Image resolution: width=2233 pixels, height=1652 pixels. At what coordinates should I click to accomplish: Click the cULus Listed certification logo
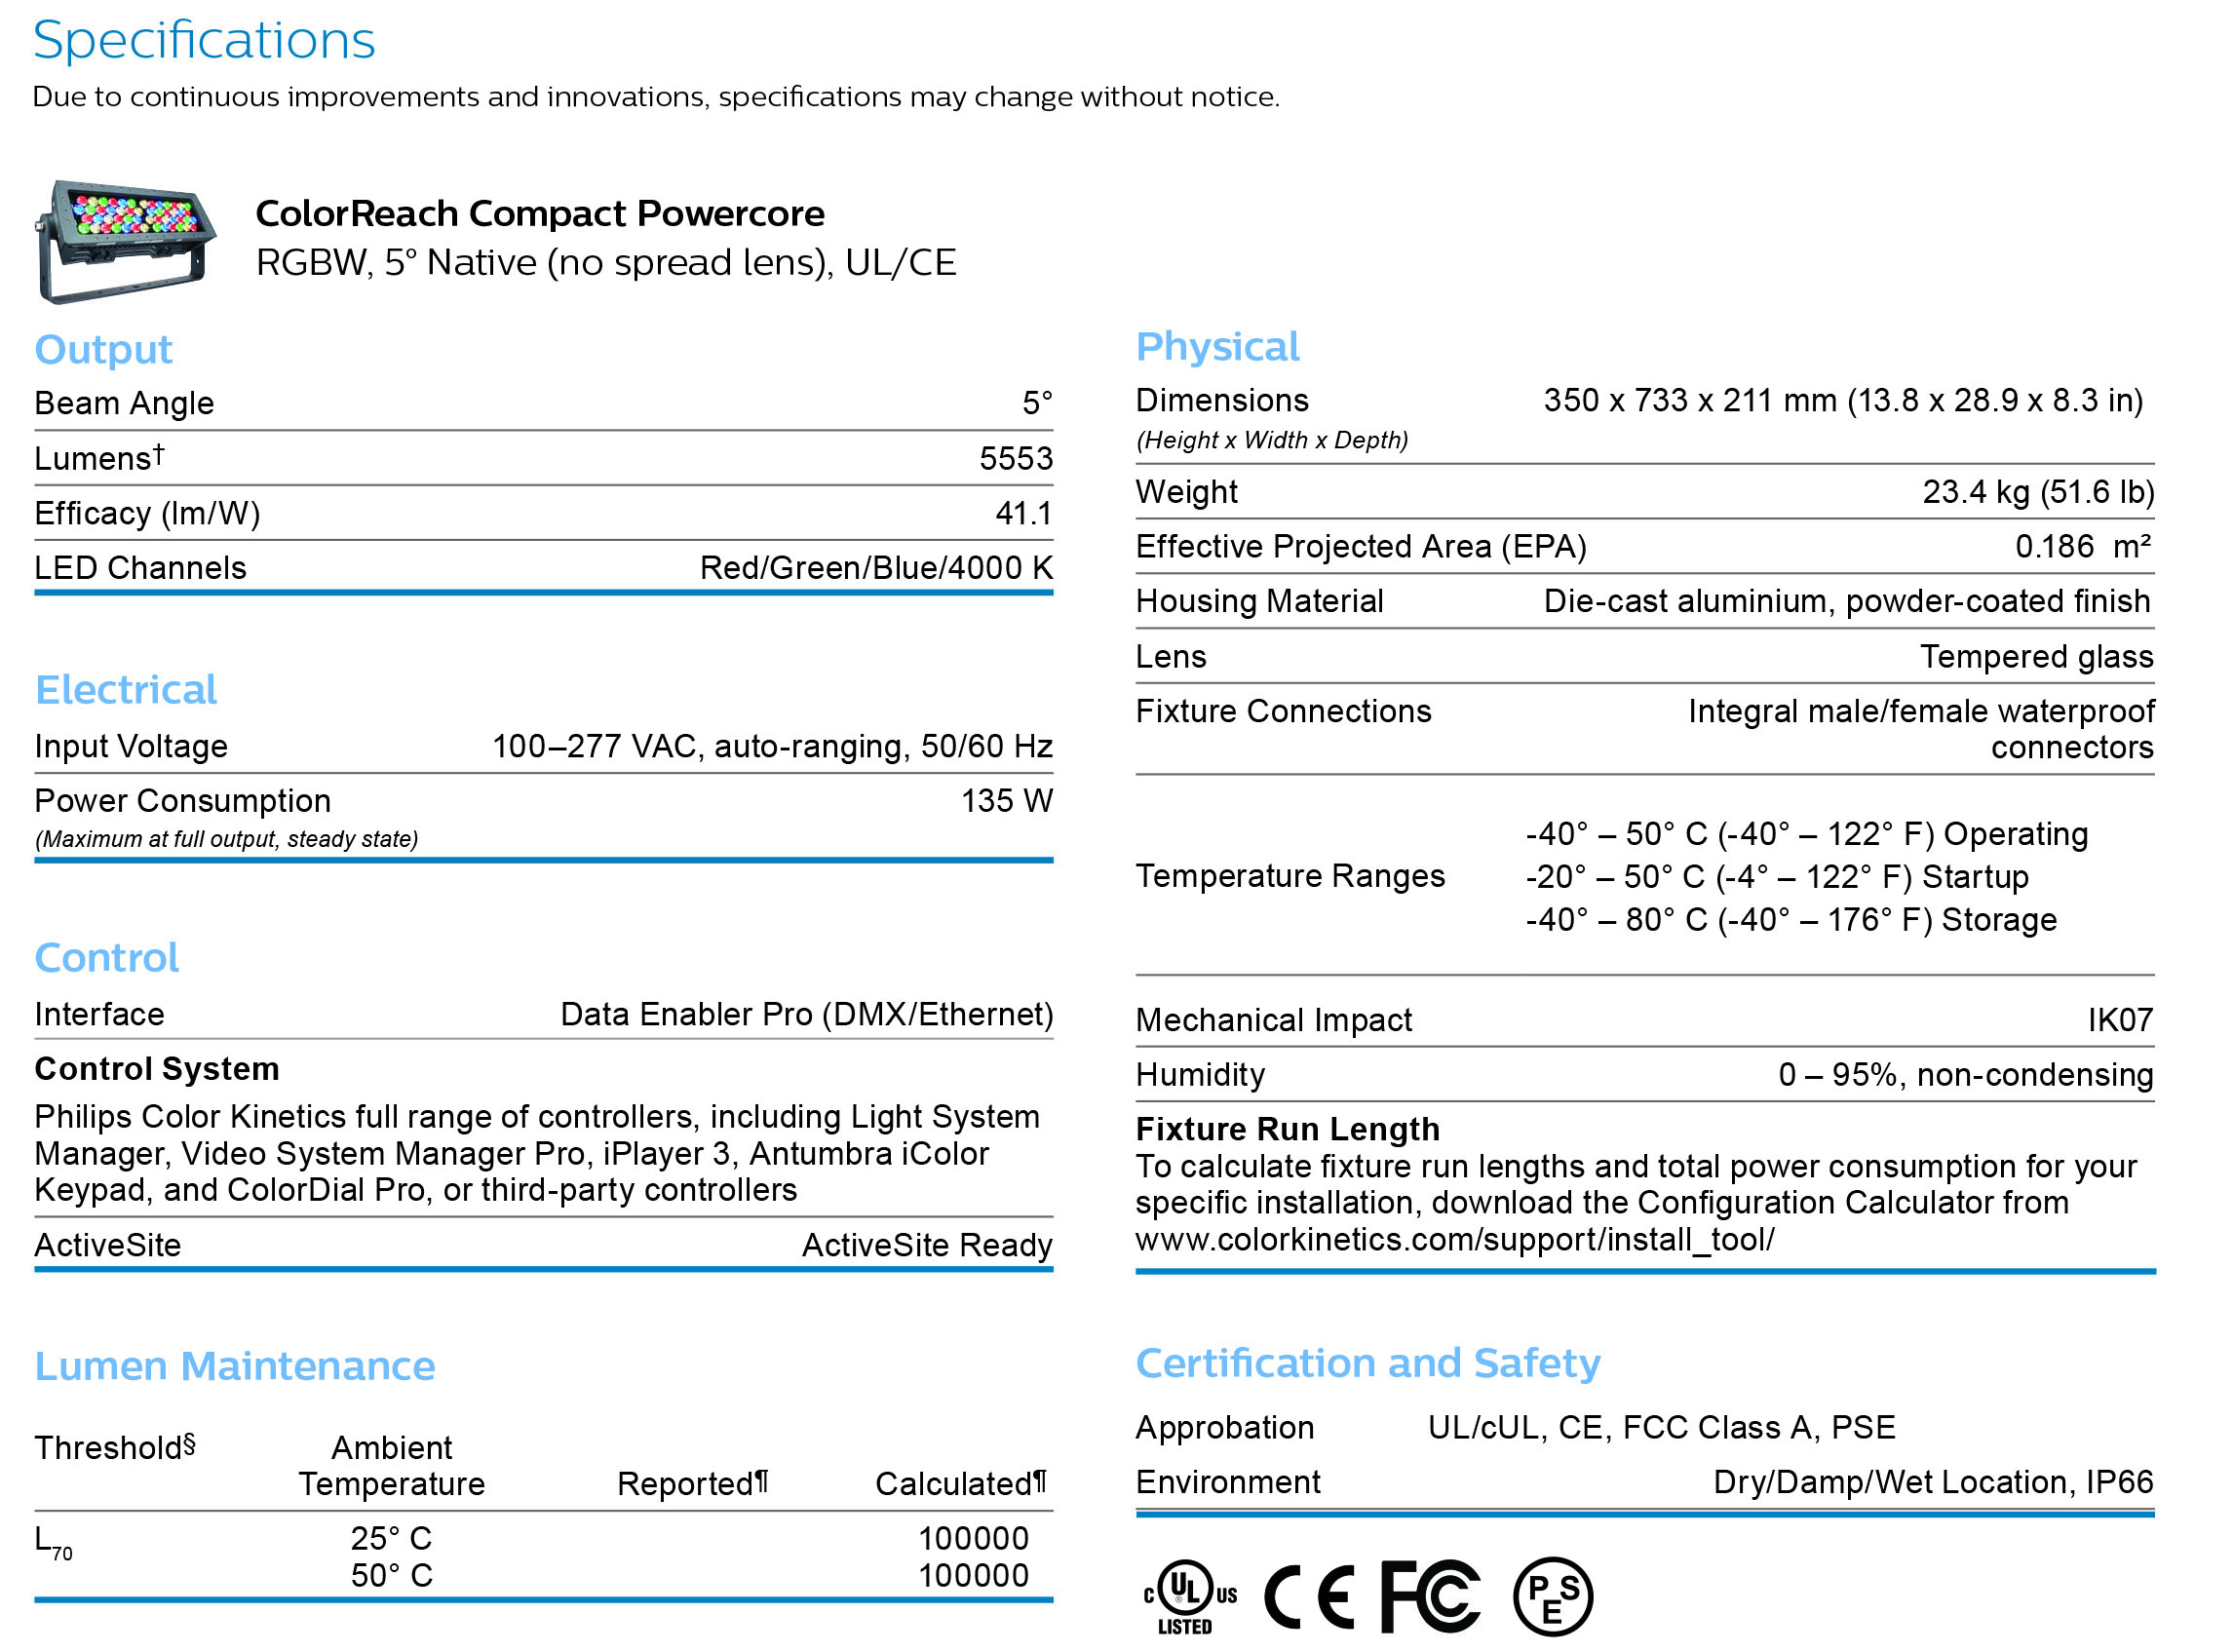tap(1191, 1597)
